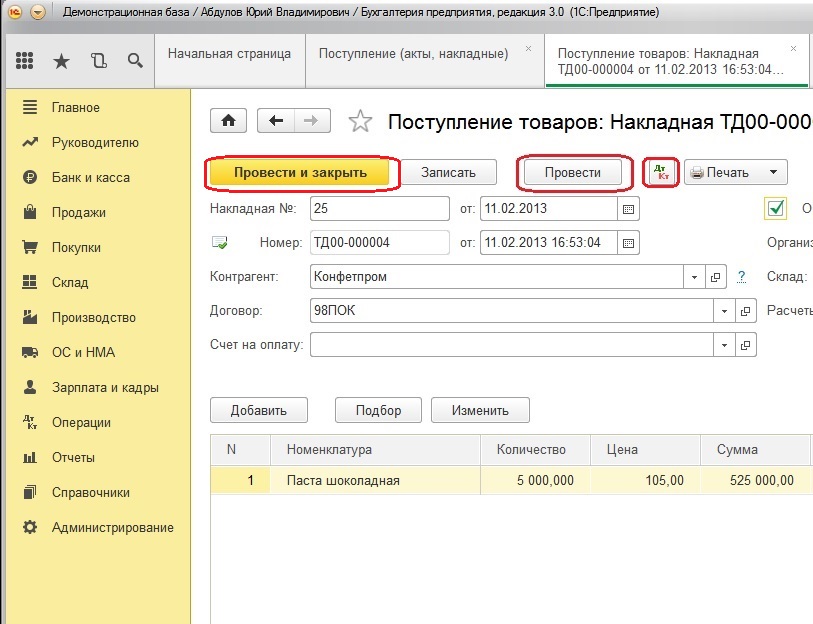Close the Поступление товаров Накладная tab

click(x=793, y=49)
